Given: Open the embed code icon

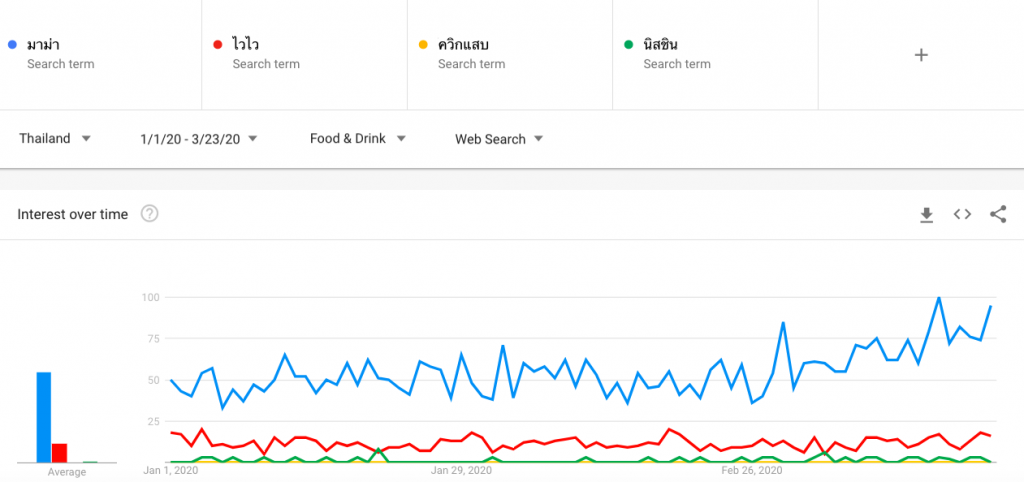Looking at the screenshot, I should [x=962, y=214].
